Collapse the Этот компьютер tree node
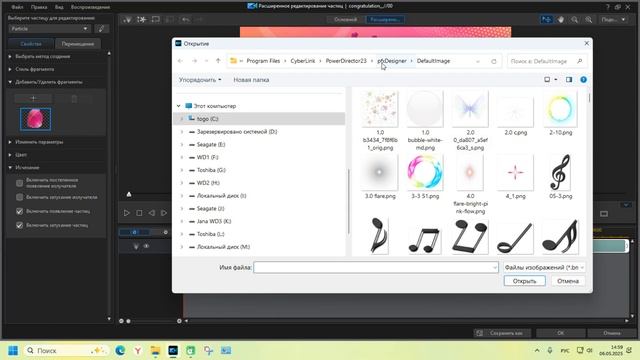640x360 pixels. 178,106
